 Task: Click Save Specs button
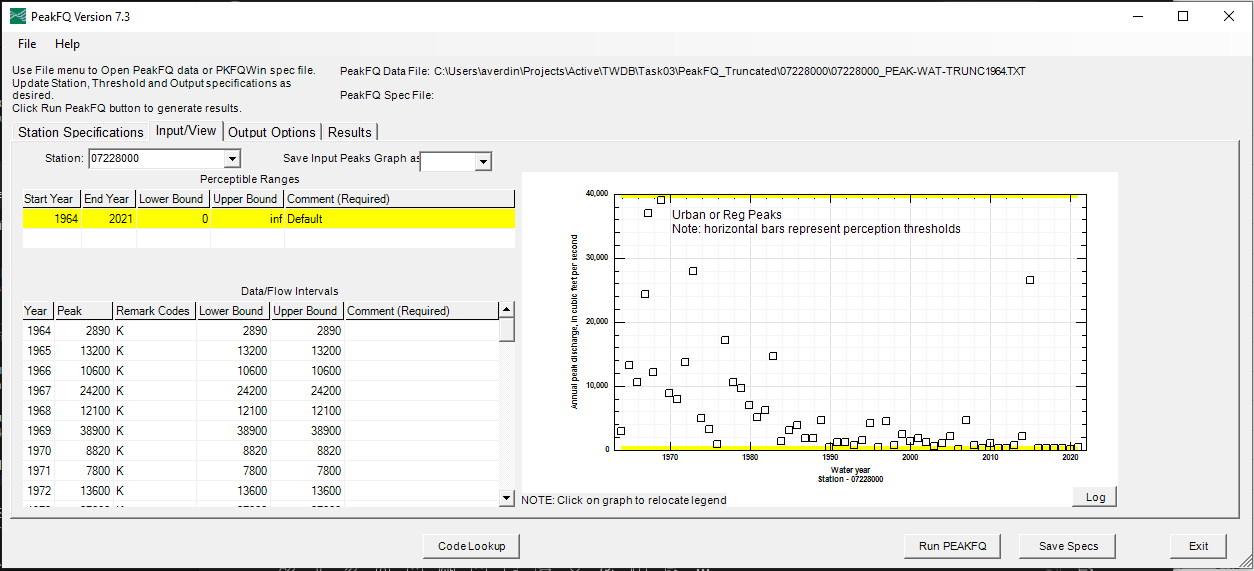point(1068,546)
